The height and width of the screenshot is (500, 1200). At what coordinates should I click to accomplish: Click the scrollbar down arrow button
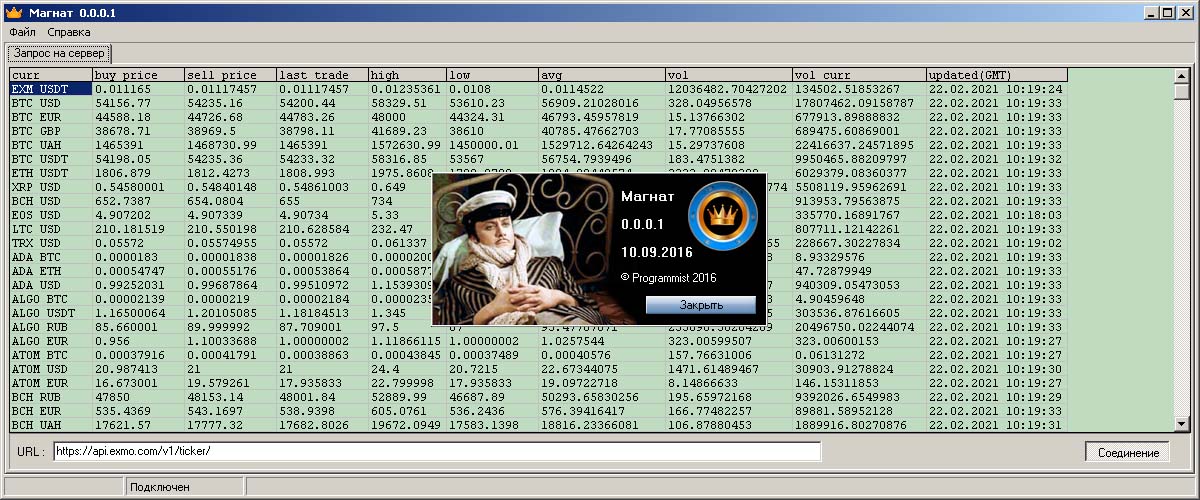pos(1181,425)
